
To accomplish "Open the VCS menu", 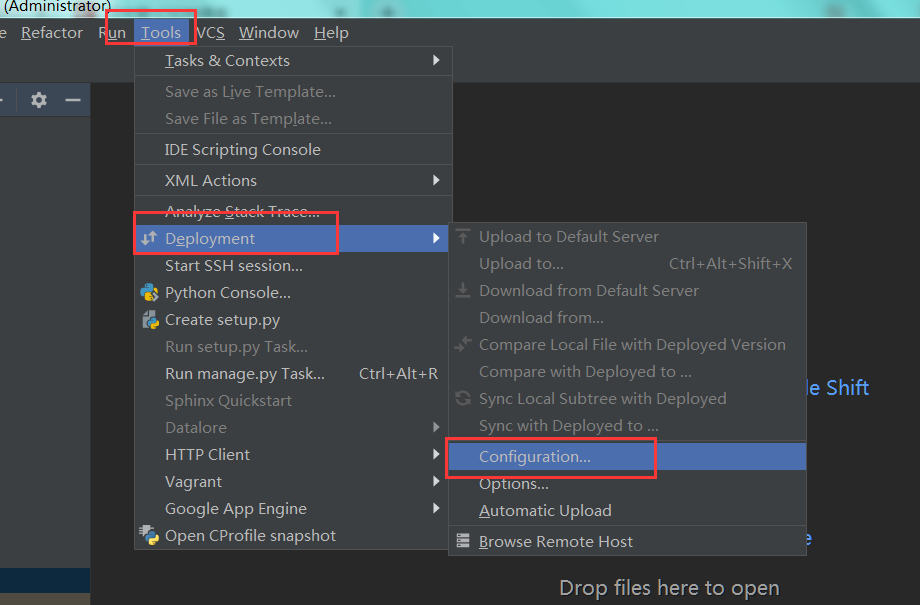I will [210, 33].
